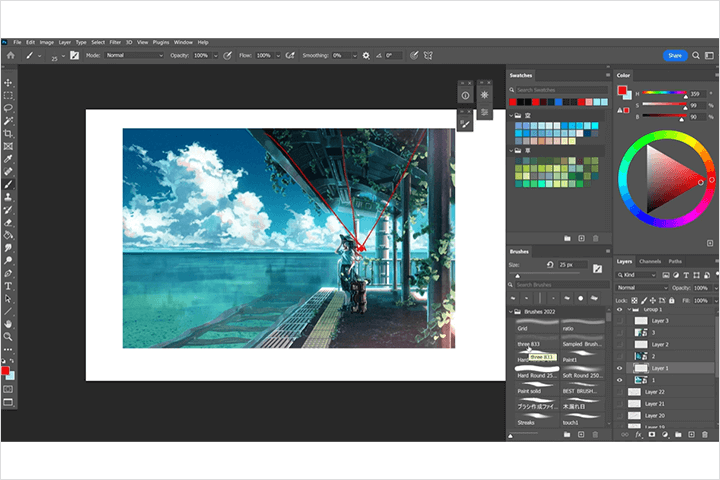Select the Streaks brush preset
The width and height of the screenshot is (720, 480).
coord(537,419)
